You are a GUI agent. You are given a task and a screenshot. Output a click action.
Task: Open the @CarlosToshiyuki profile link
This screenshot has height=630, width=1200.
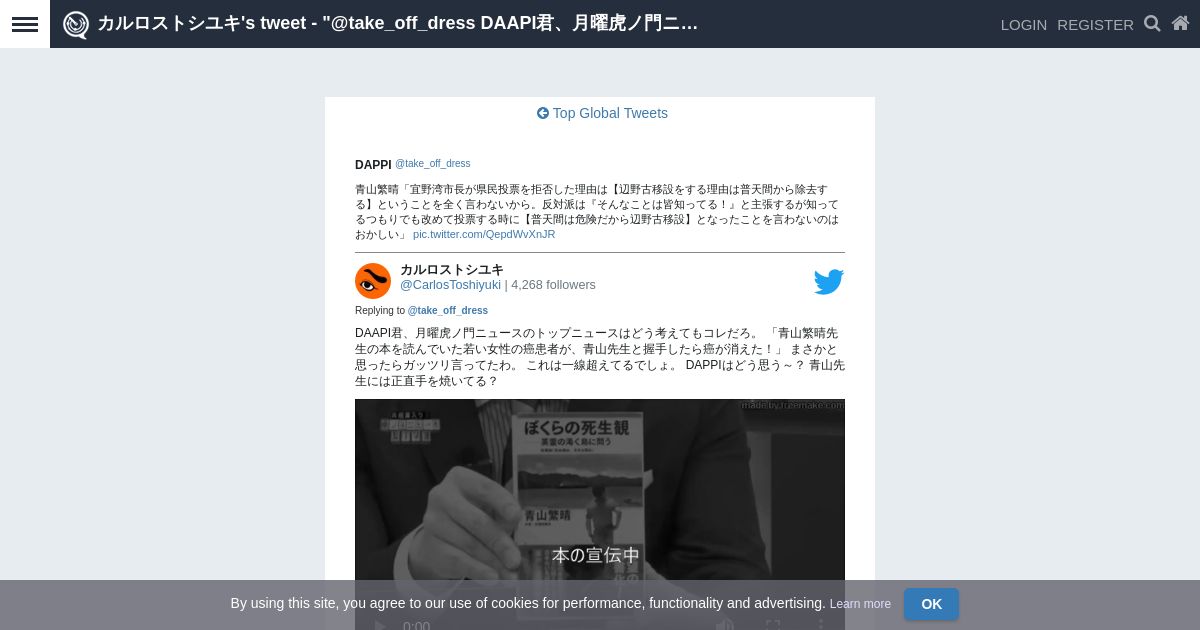[x=450, y=285]
